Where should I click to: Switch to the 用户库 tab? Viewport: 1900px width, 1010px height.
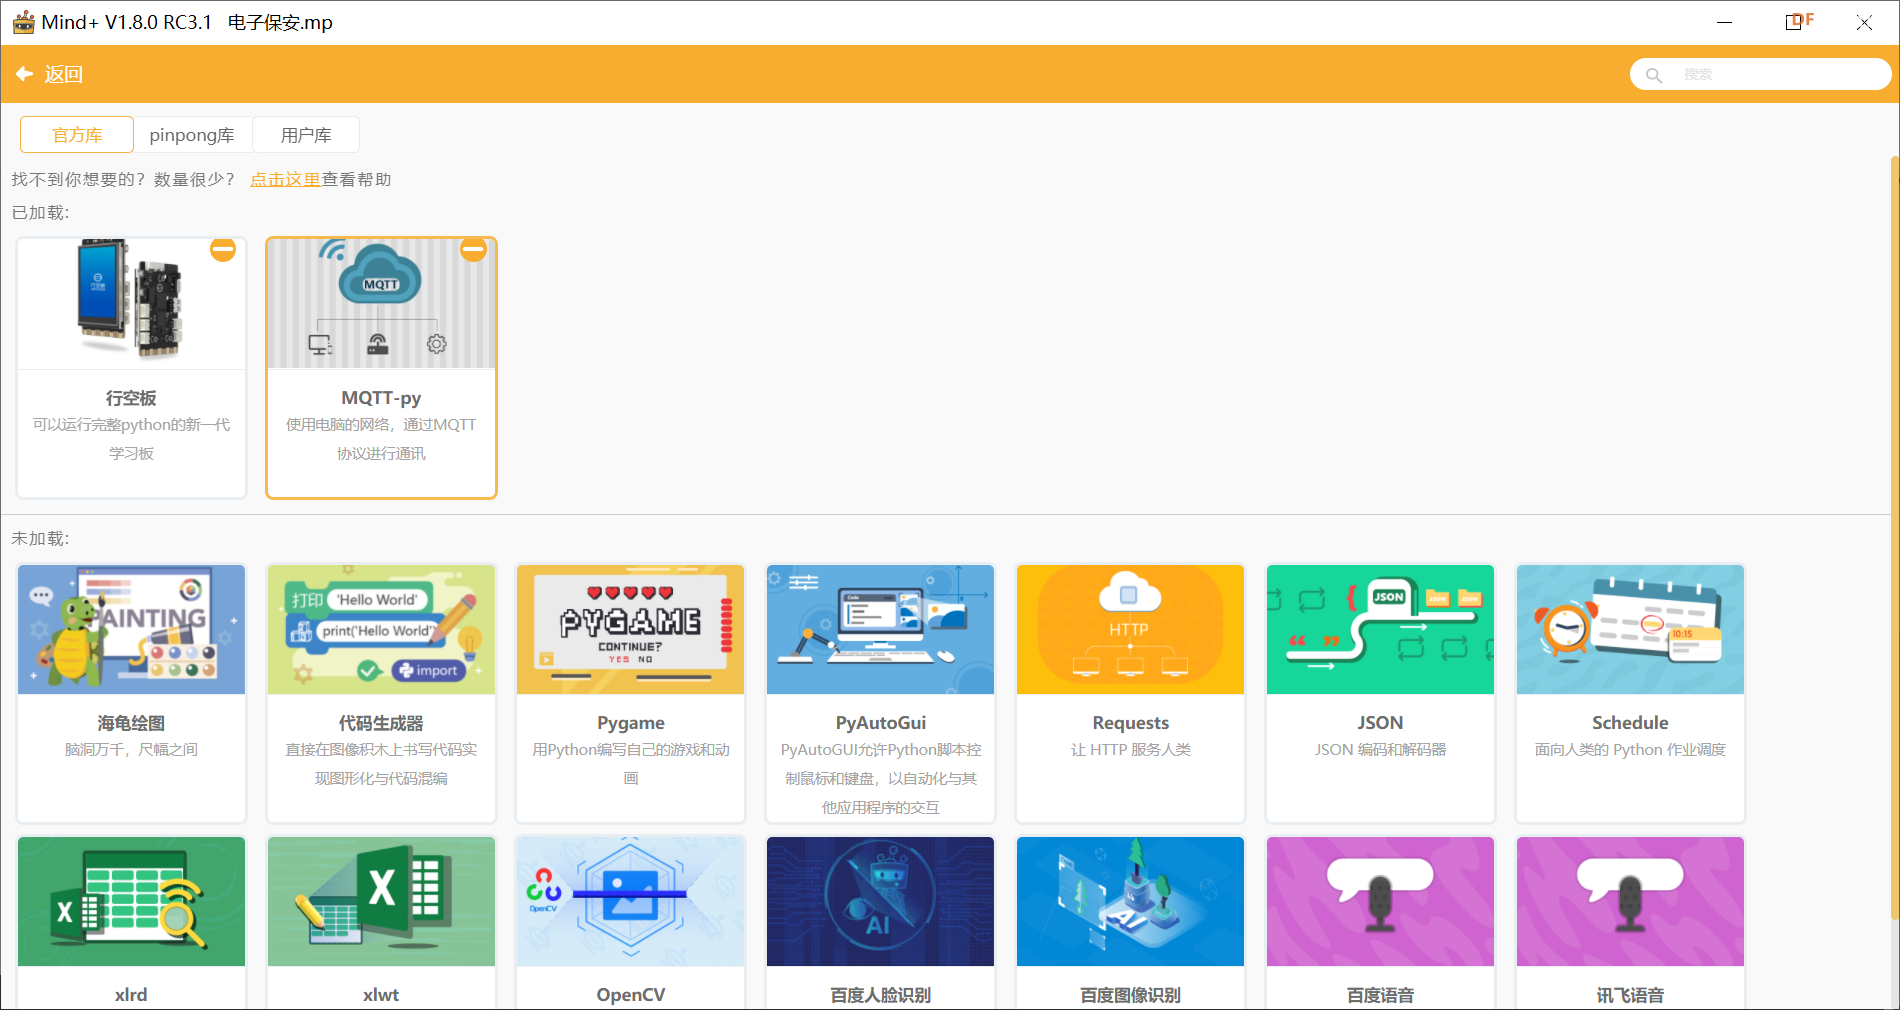[306, 135]
